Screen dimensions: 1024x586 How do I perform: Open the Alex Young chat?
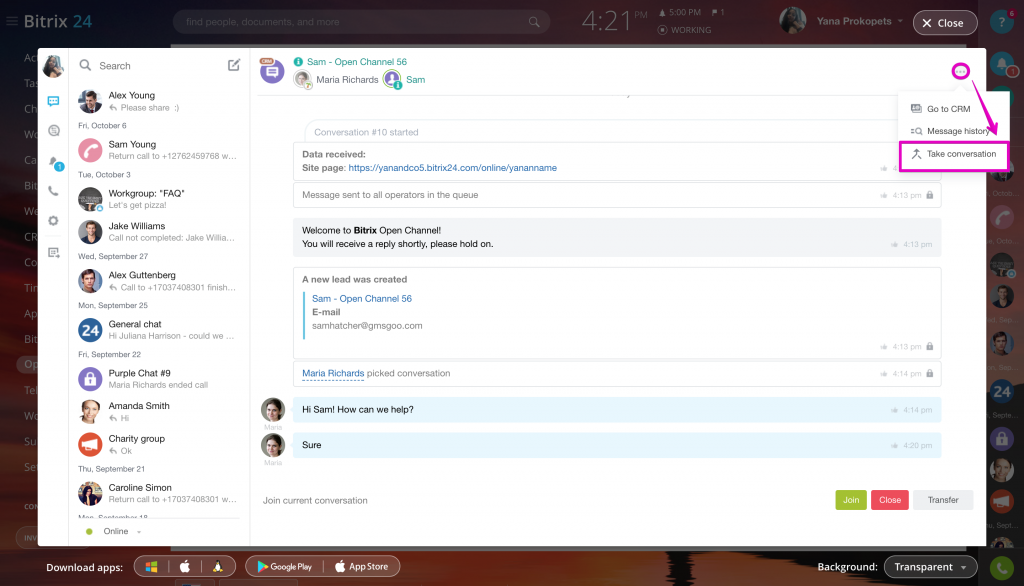click(157, 101)
